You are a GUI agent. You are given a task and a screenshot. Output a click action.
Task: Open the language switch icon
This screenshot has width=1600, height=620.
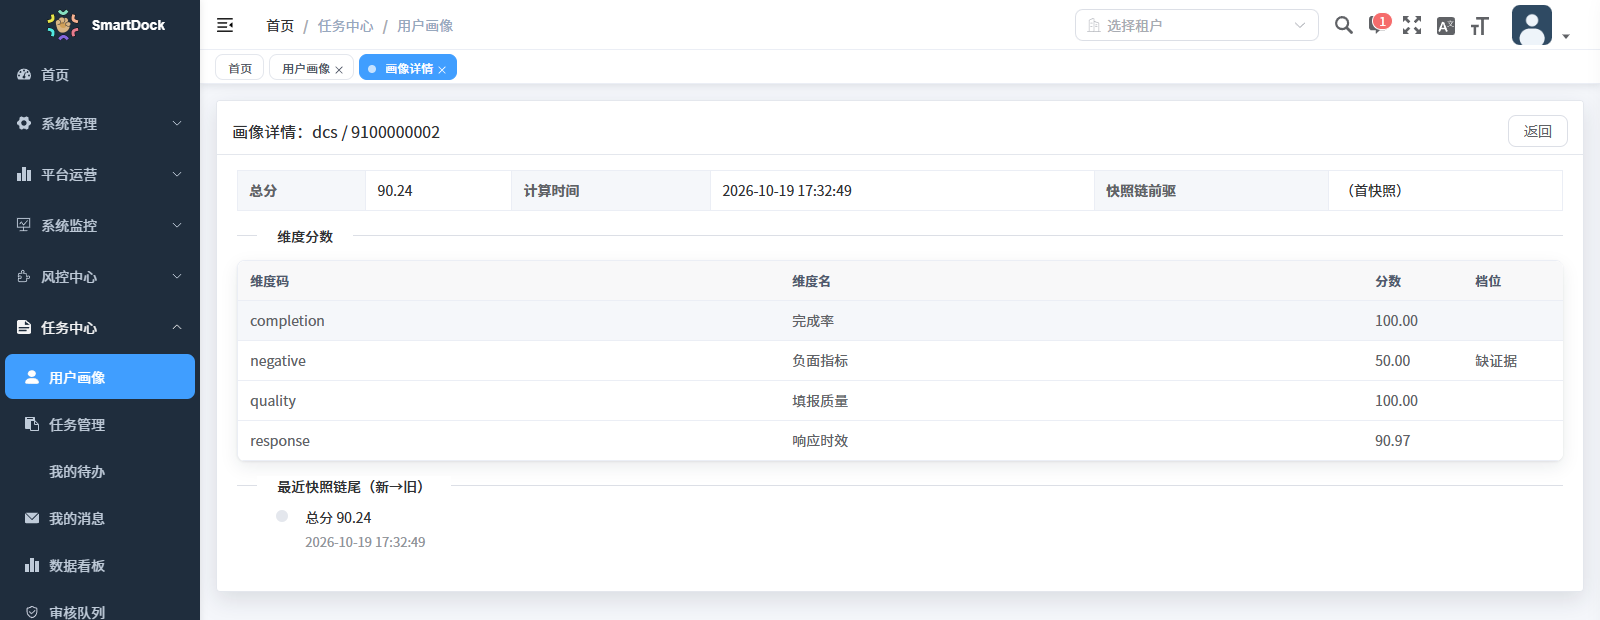[x=1446, y=26]
